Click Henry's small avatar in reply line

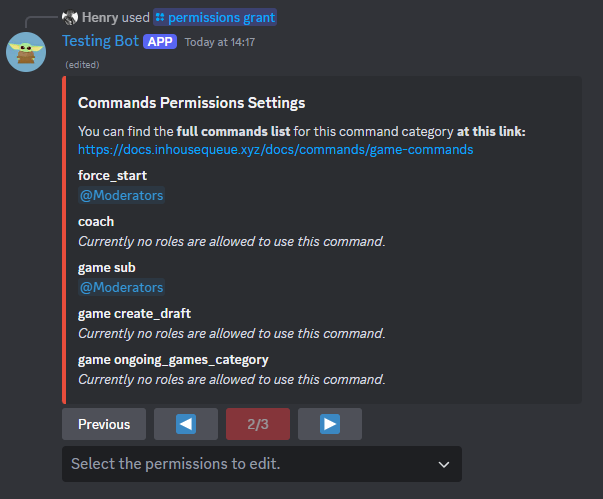tap(70, 17)
